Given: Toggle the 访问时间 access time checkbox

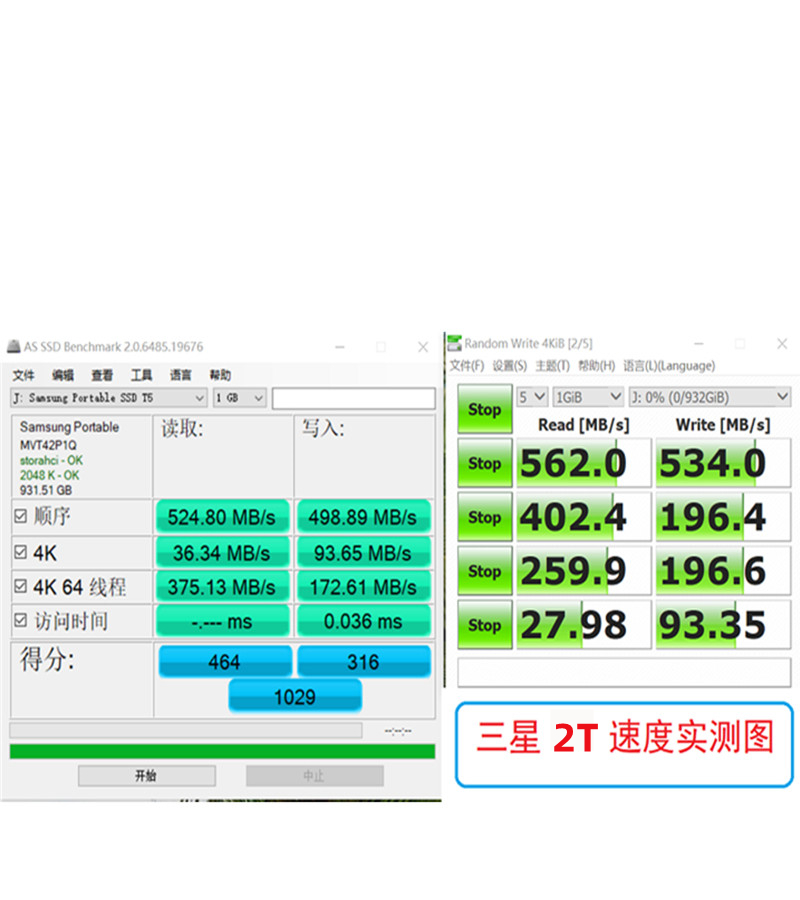Looking at the screenshot, I should point(20,620).
